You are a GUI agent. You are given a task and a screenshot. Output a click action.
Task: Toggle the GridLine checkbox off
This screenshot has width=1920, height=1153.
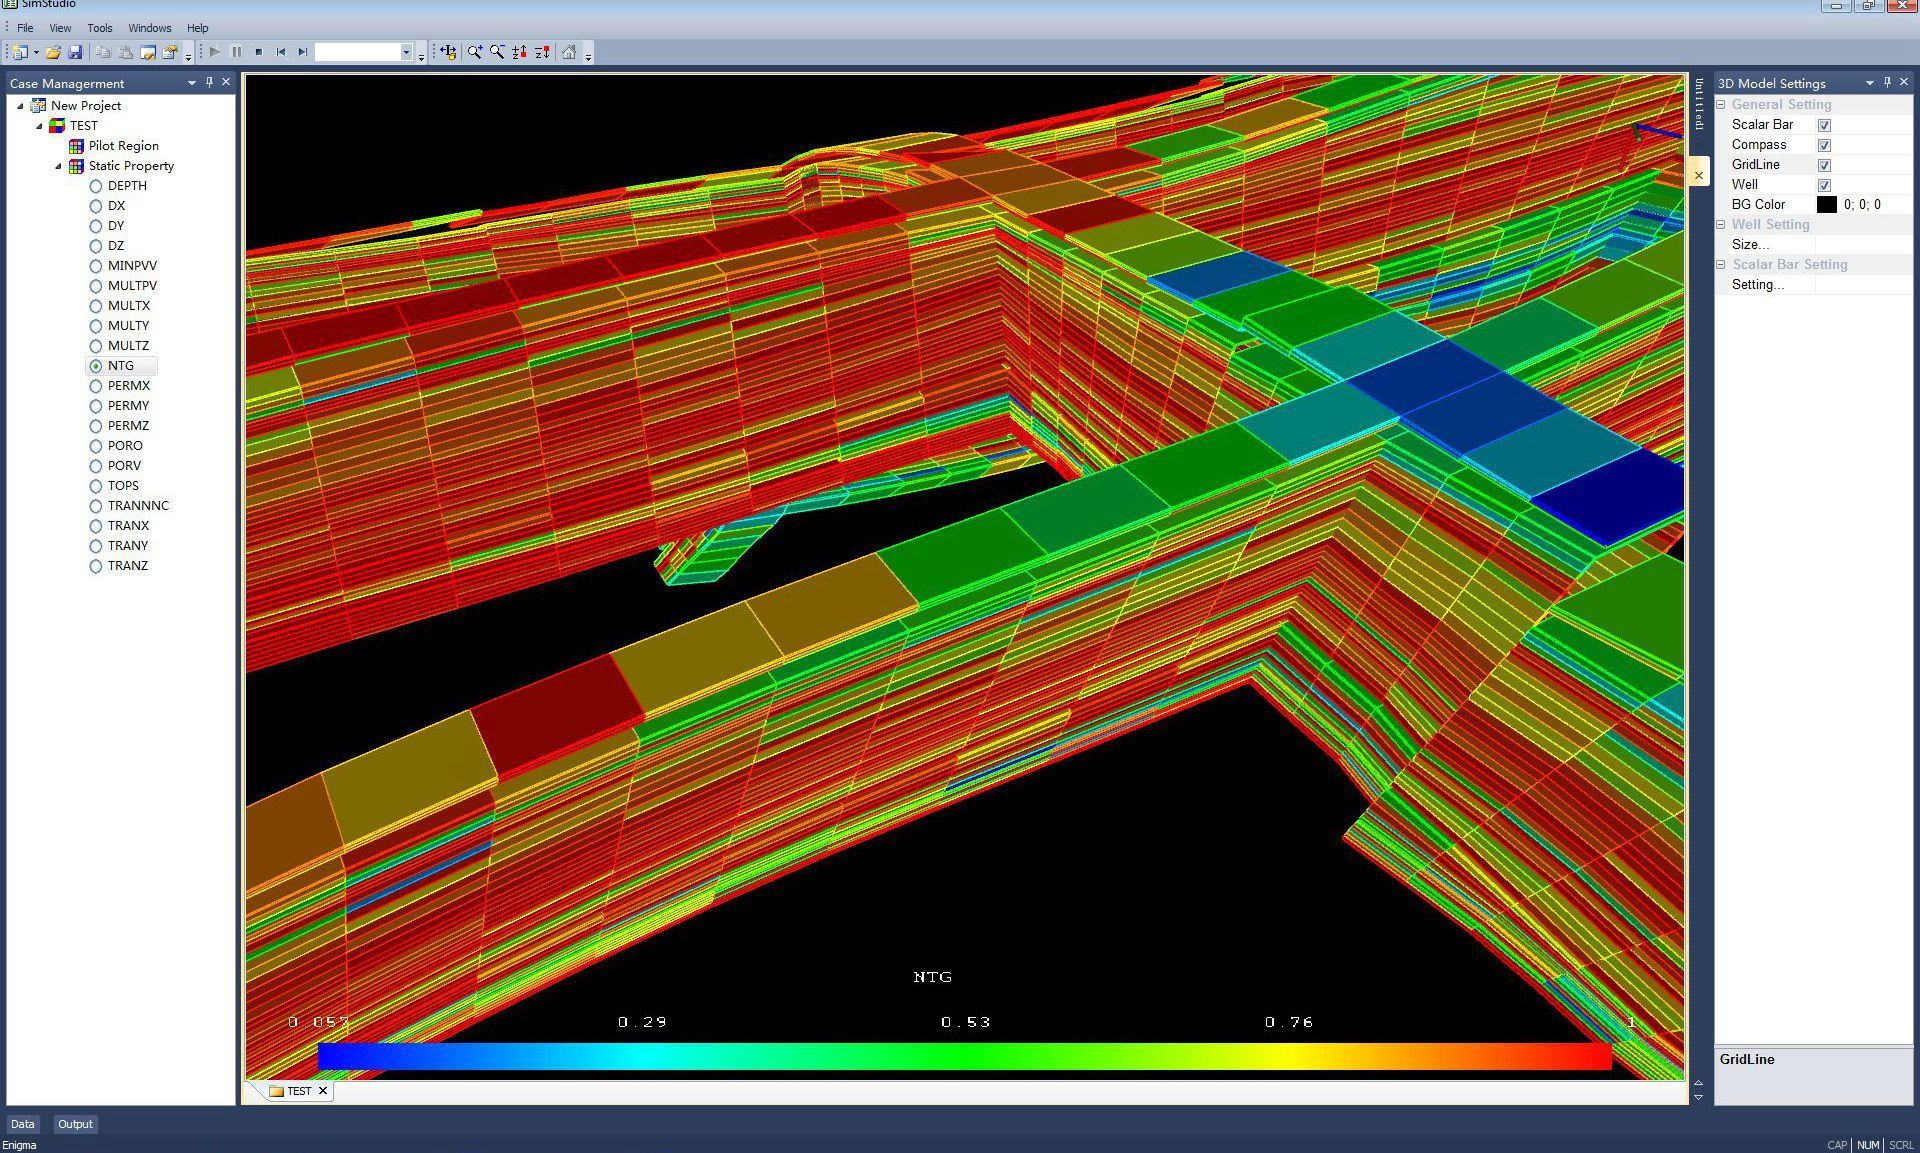pyautogui.click(x=1824, y=165)
